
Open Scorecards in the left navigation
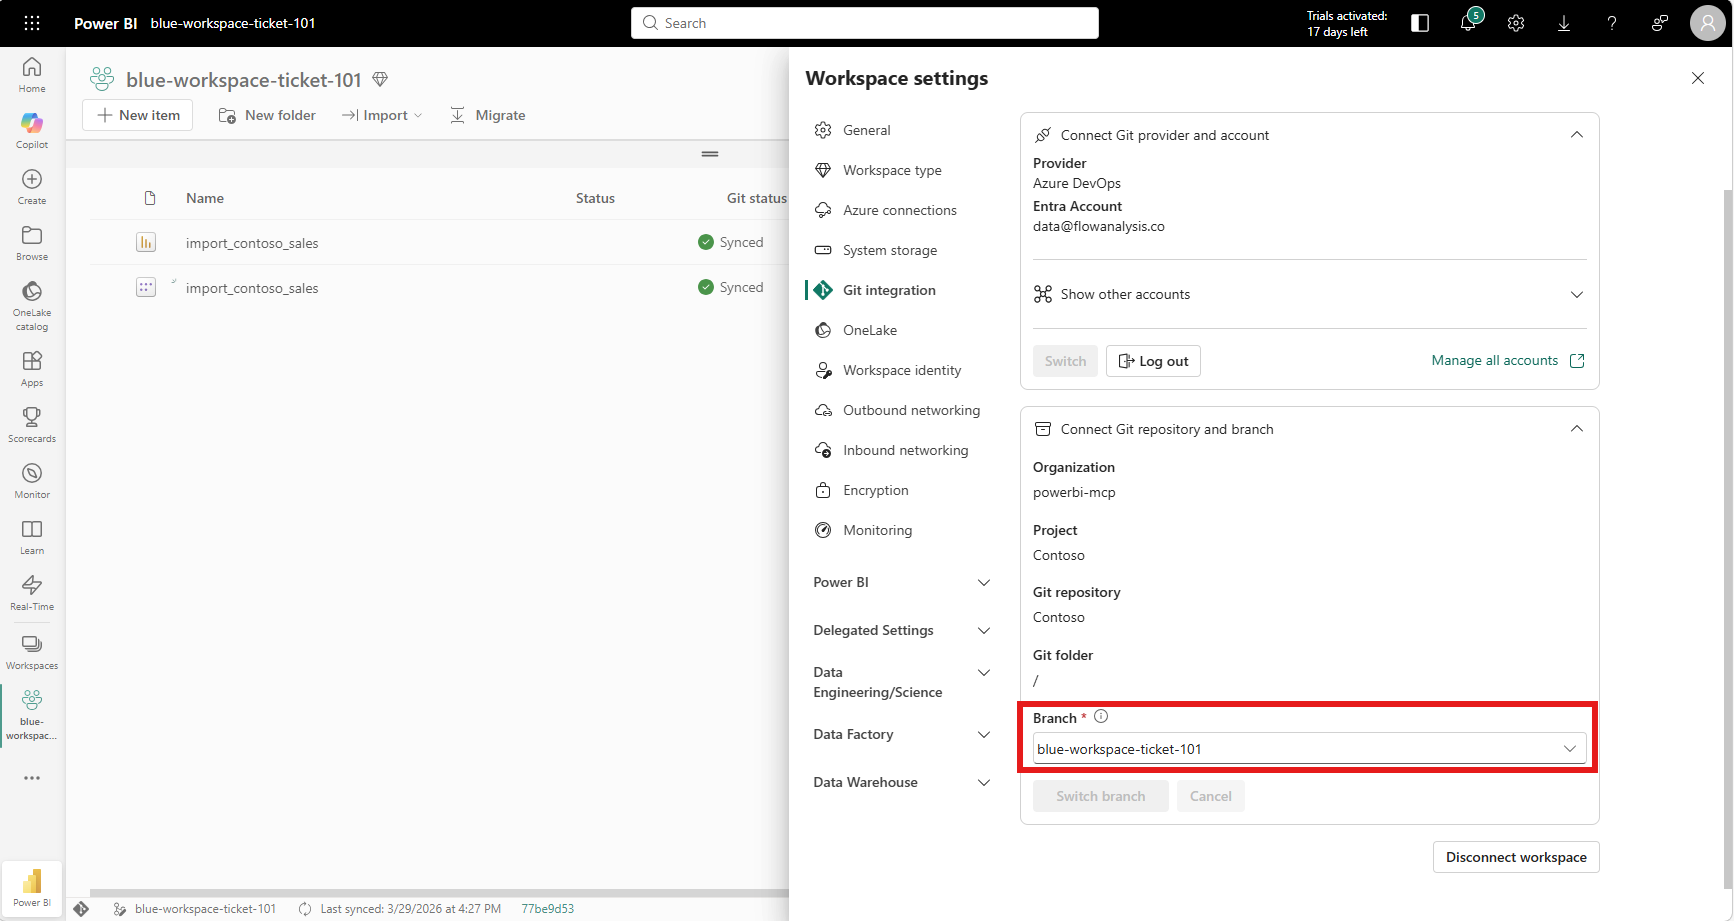pos(32,425)
